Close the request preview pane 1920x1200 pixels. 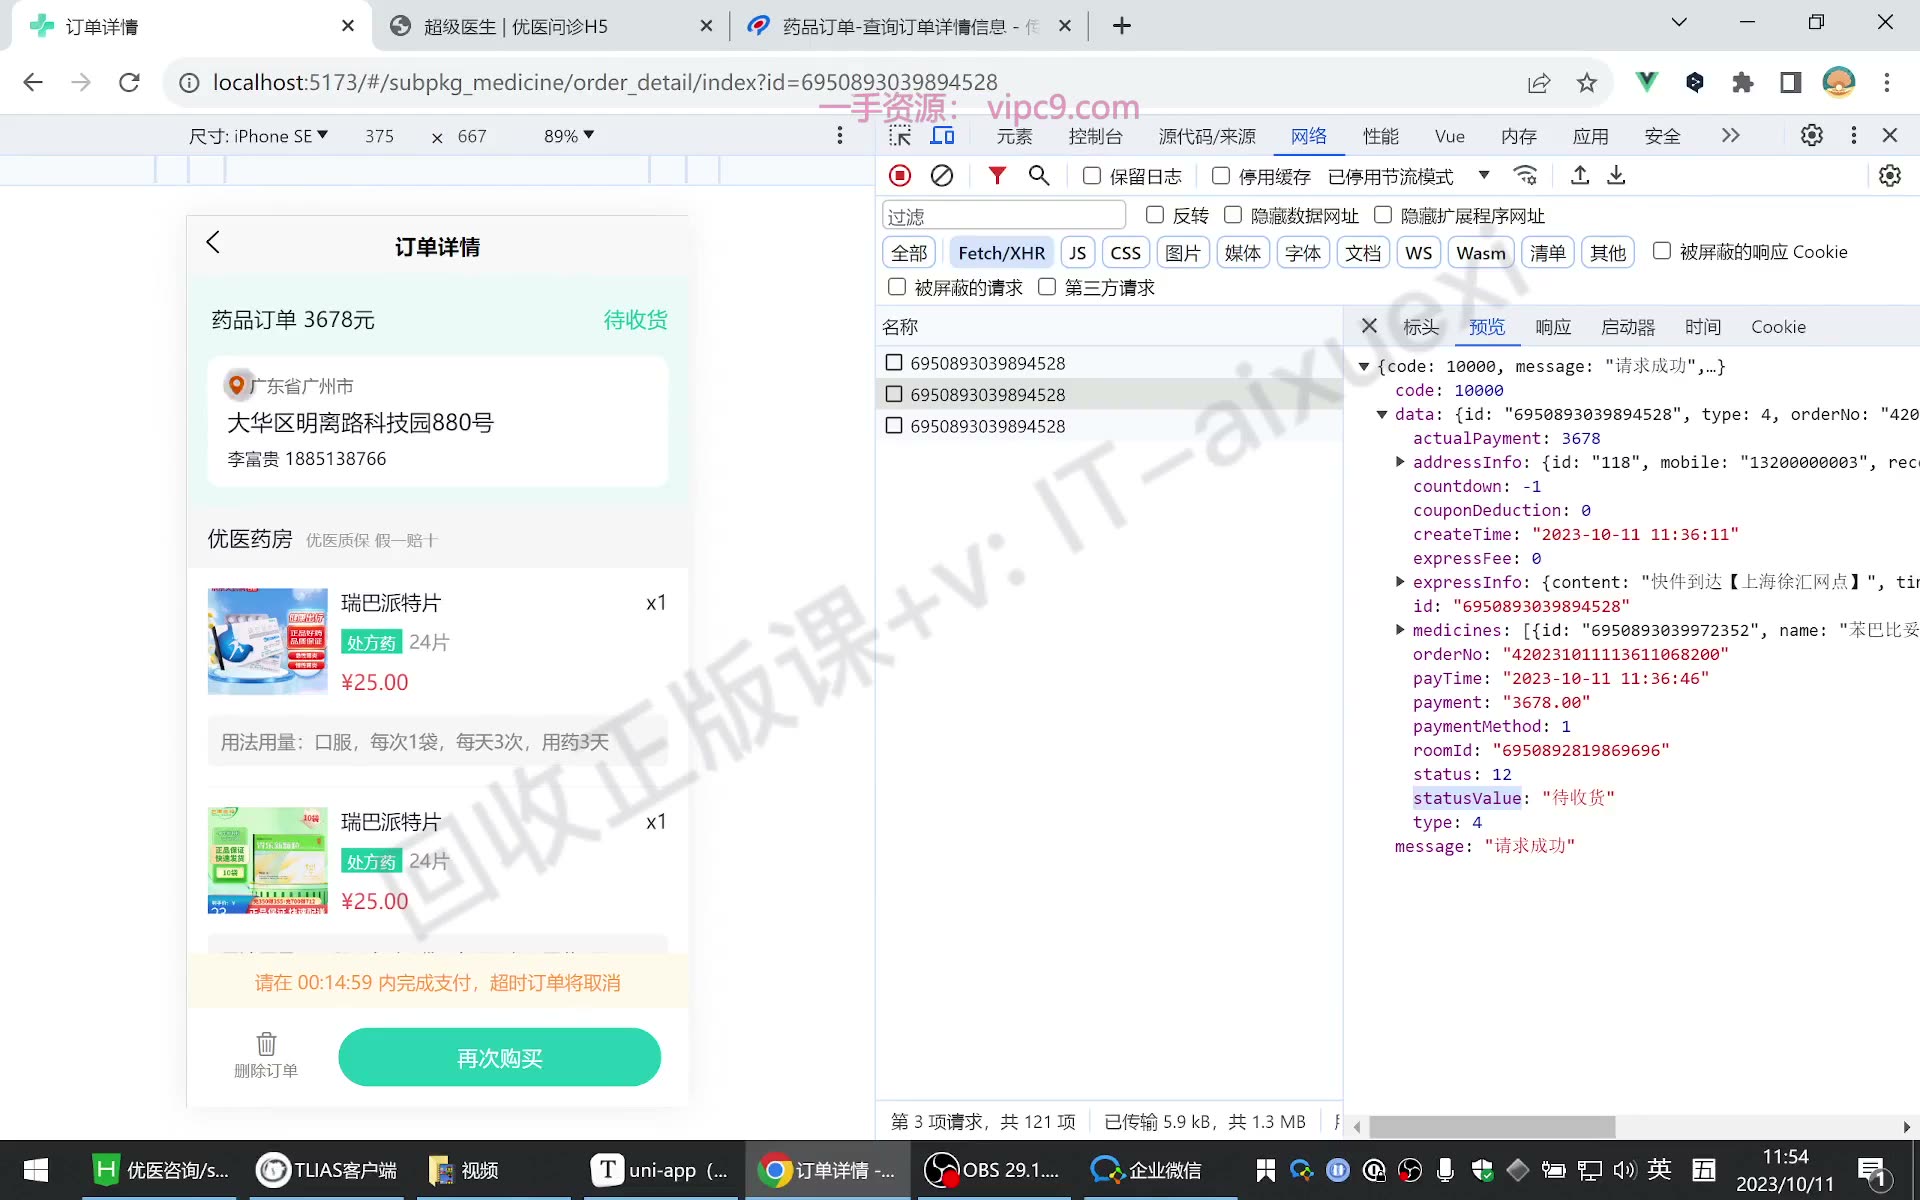(1370, 326)
